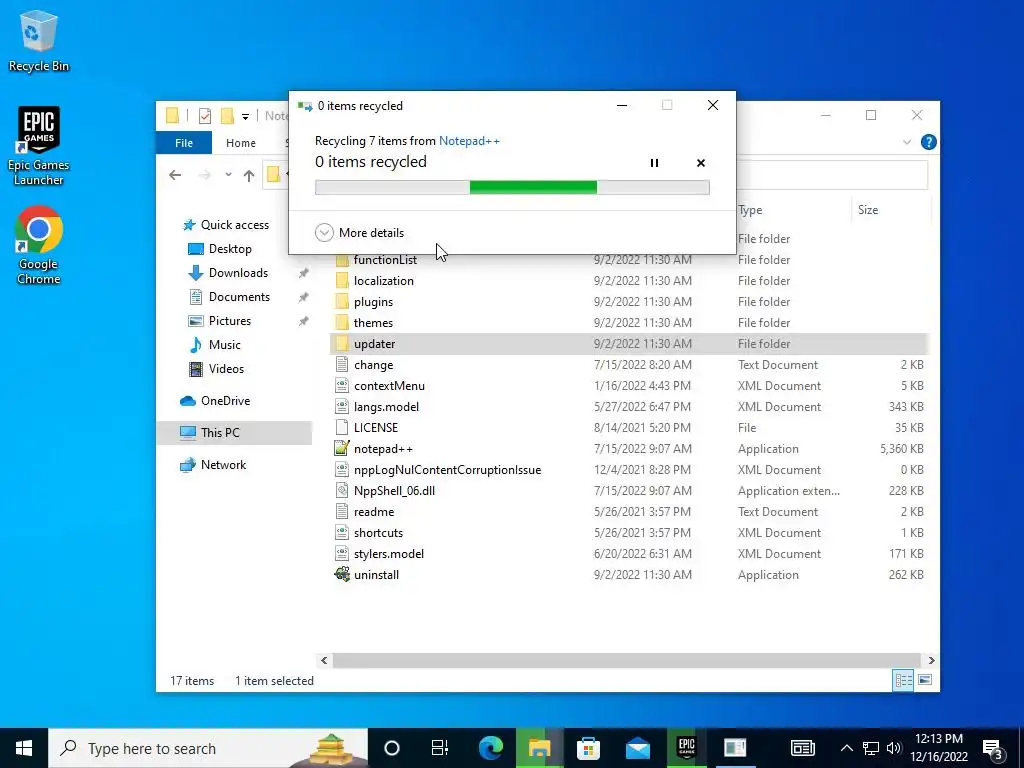This screenshot has height=768, width=1024.
Task: Expand the ribbon with the chevron
Action: point(906,142)
